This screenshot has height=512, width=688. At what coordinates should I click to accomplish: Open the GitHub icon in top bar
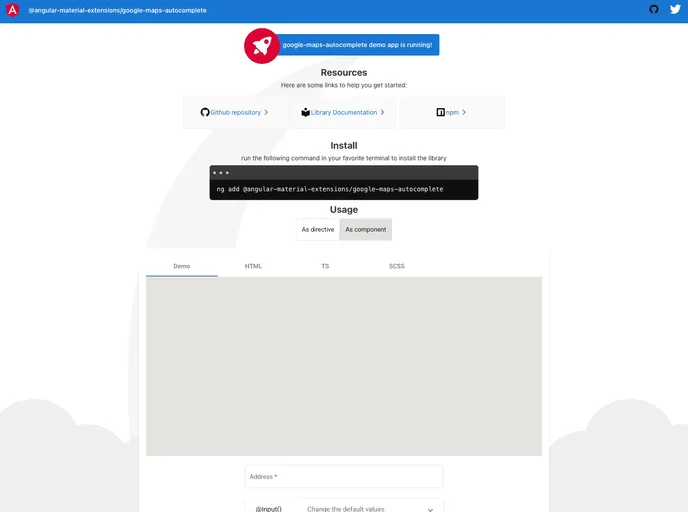[654, 10]
